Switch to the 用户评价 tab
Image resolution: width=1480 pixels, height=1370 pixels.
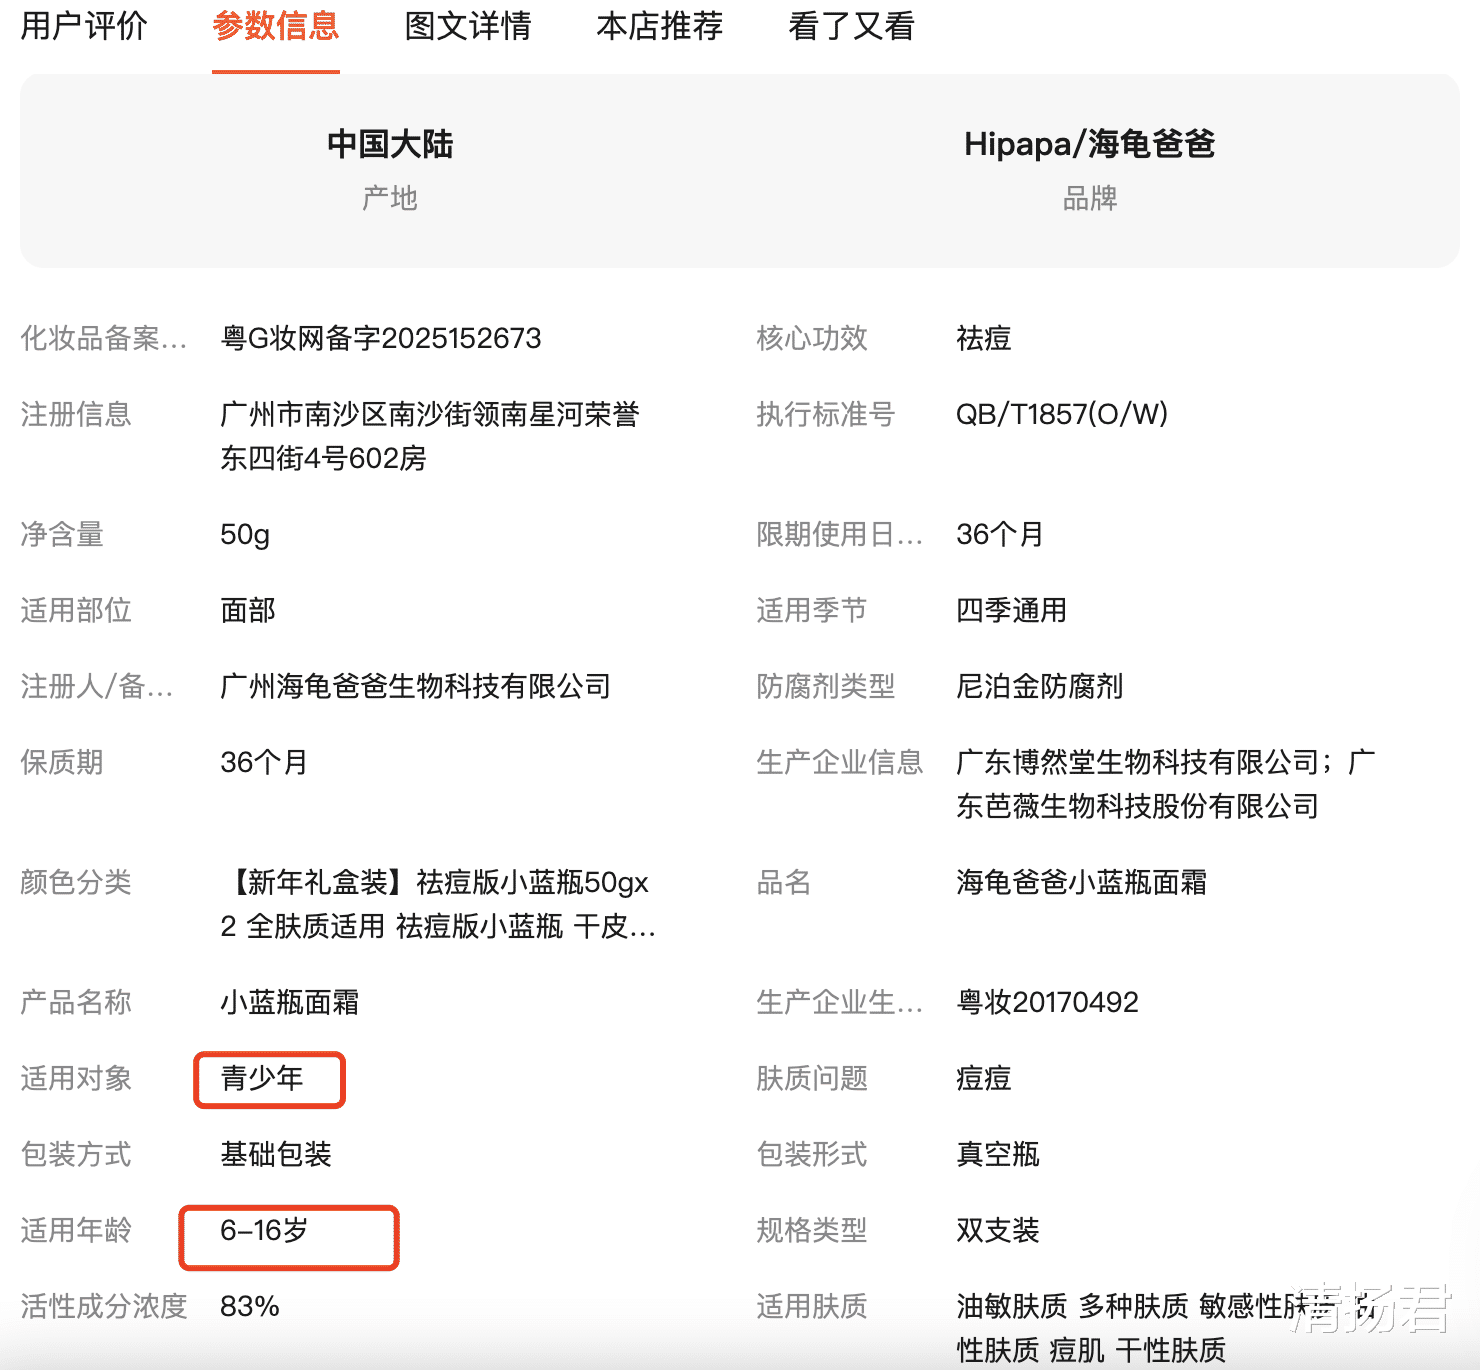[84, 26]
